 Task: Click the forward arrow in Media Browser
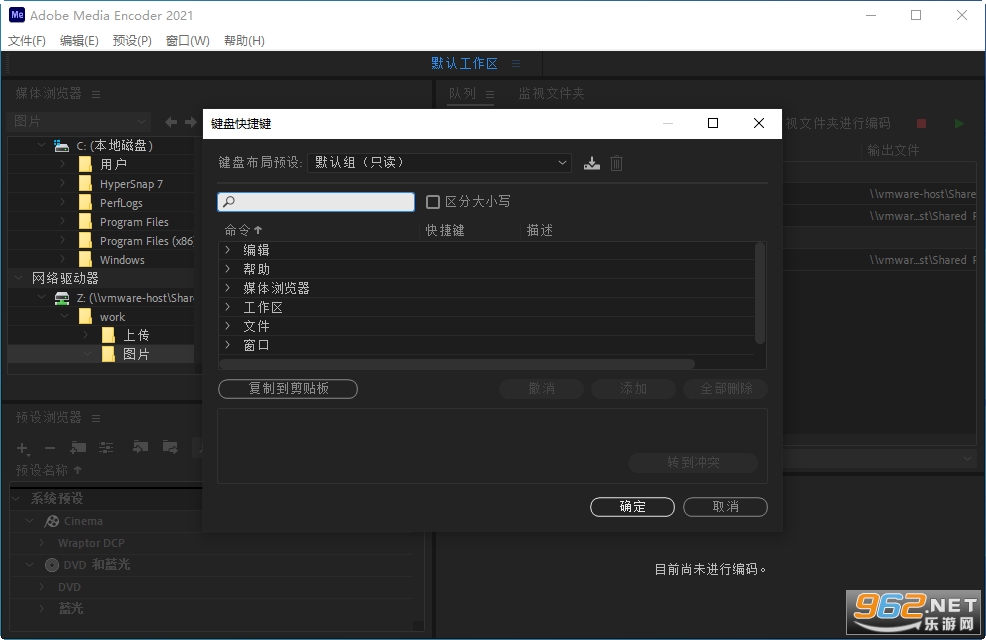pyautogui.click(x=191, y=122)
